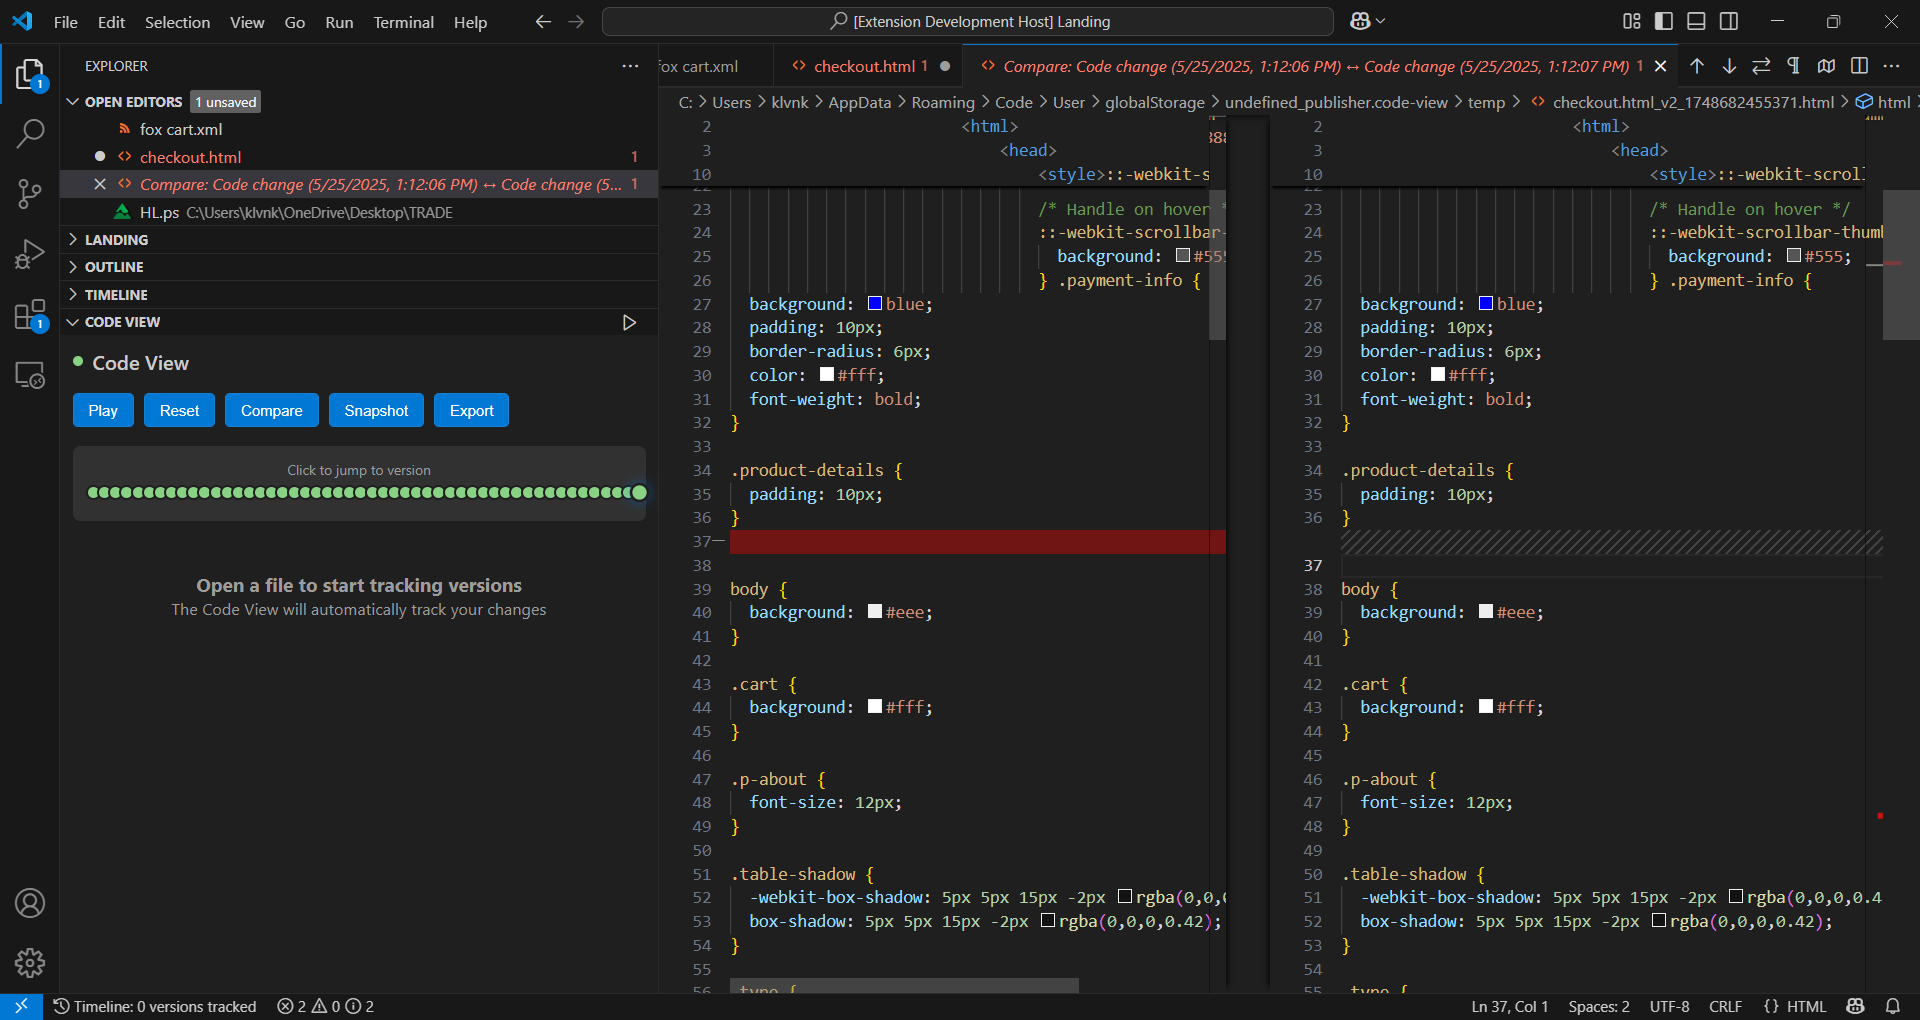Viewport: 1920px width, 1020px height.
Task: Go to previous change arrow
Action: coord(1697,66)
